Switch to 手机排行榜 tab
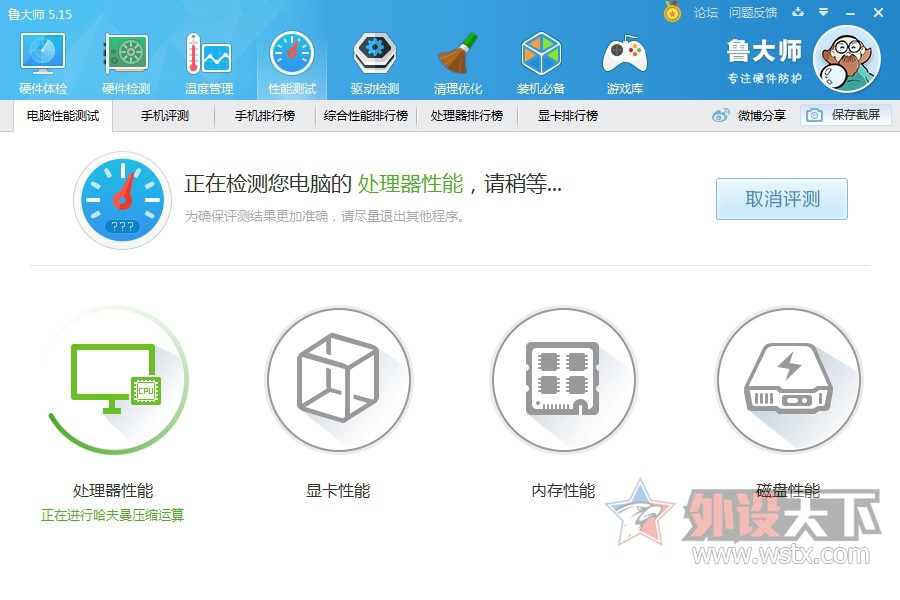Screen dimensions: 900x600 (x=265, y=116)
